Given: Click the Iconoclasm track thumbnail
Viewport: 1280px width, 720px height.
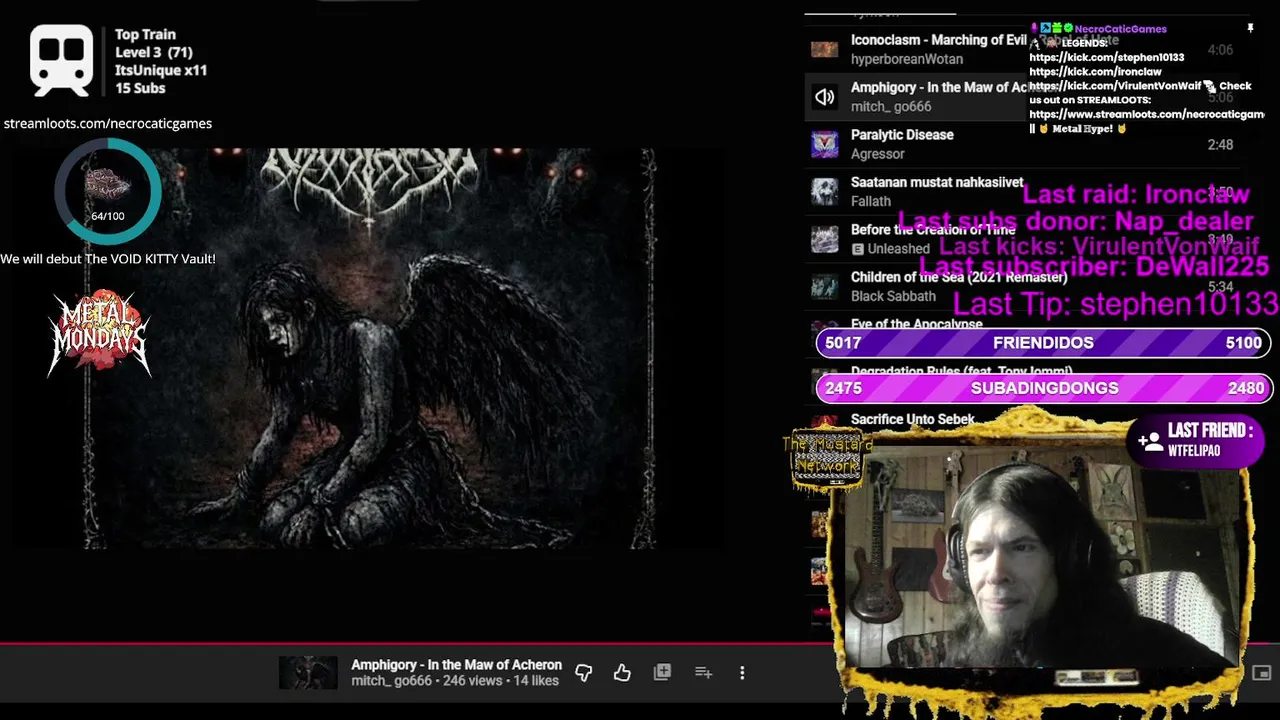Looking at the screenshot, I should tap(824, 49).
